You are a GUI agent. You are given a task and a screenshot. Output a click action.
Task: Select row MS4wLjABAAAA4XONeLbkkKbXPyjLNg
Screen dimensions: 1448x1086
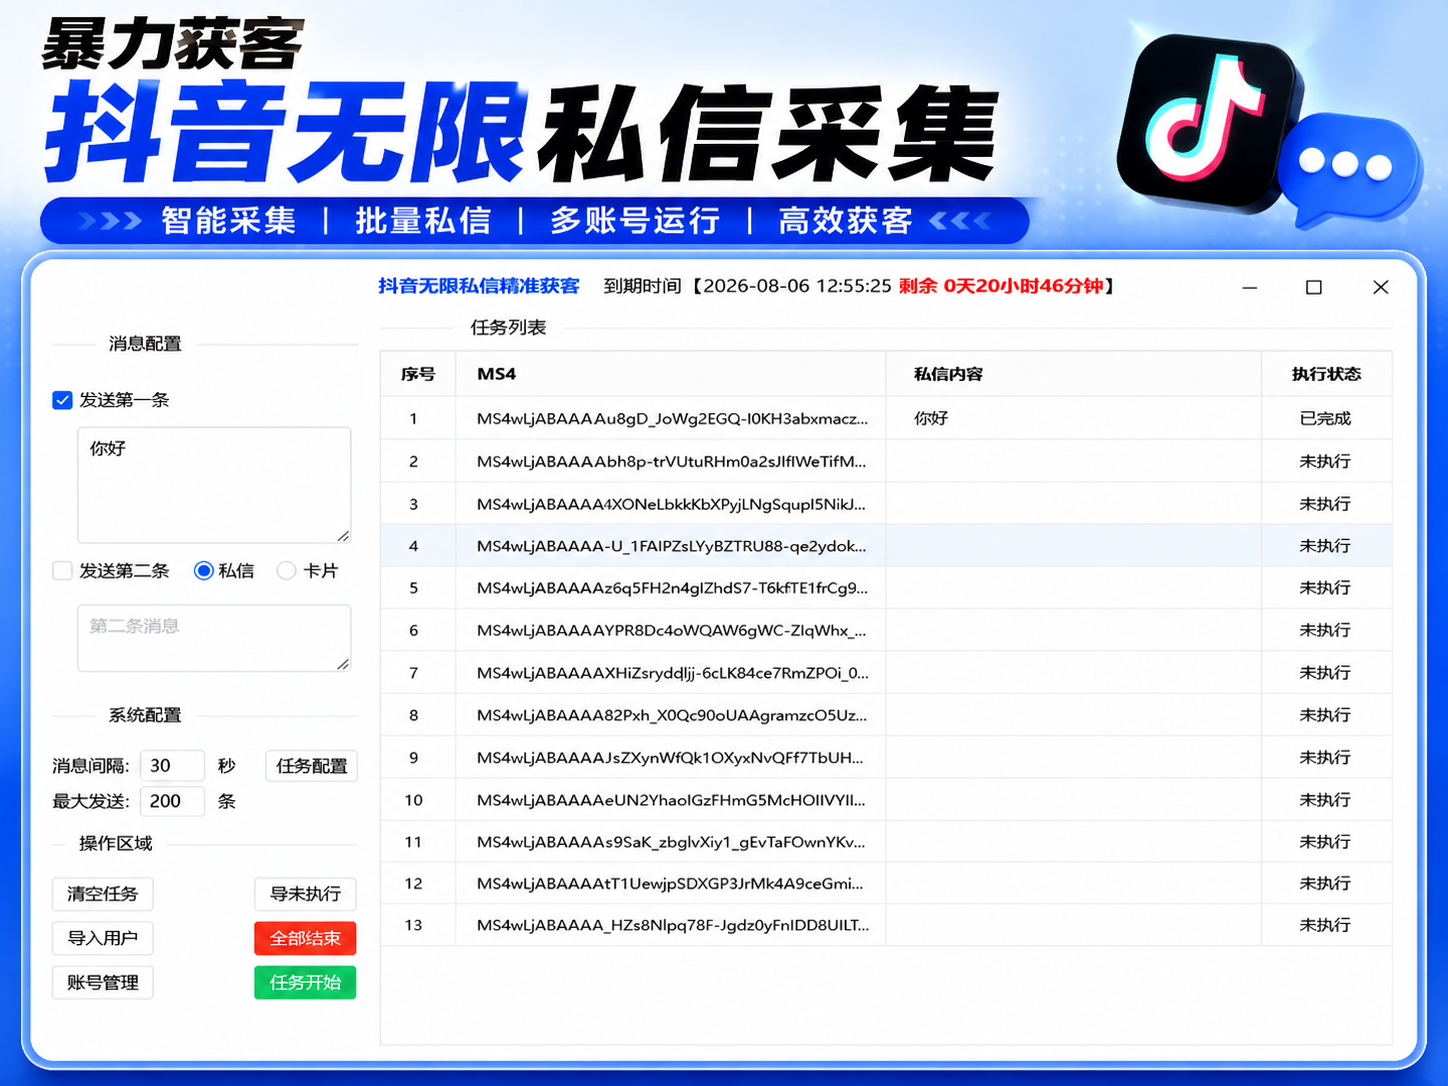coord(886,504)
